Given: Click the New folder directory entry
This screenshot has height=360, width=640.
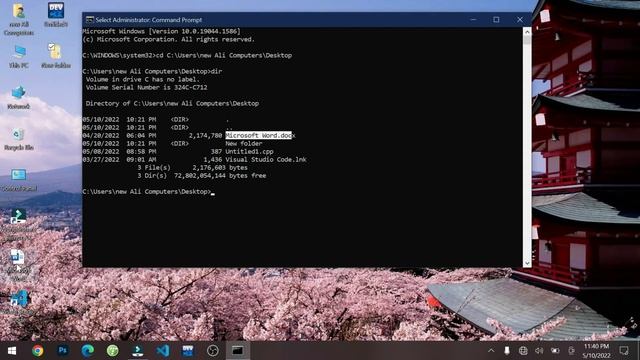Looking at the screenshot, I should coord(244,144).
